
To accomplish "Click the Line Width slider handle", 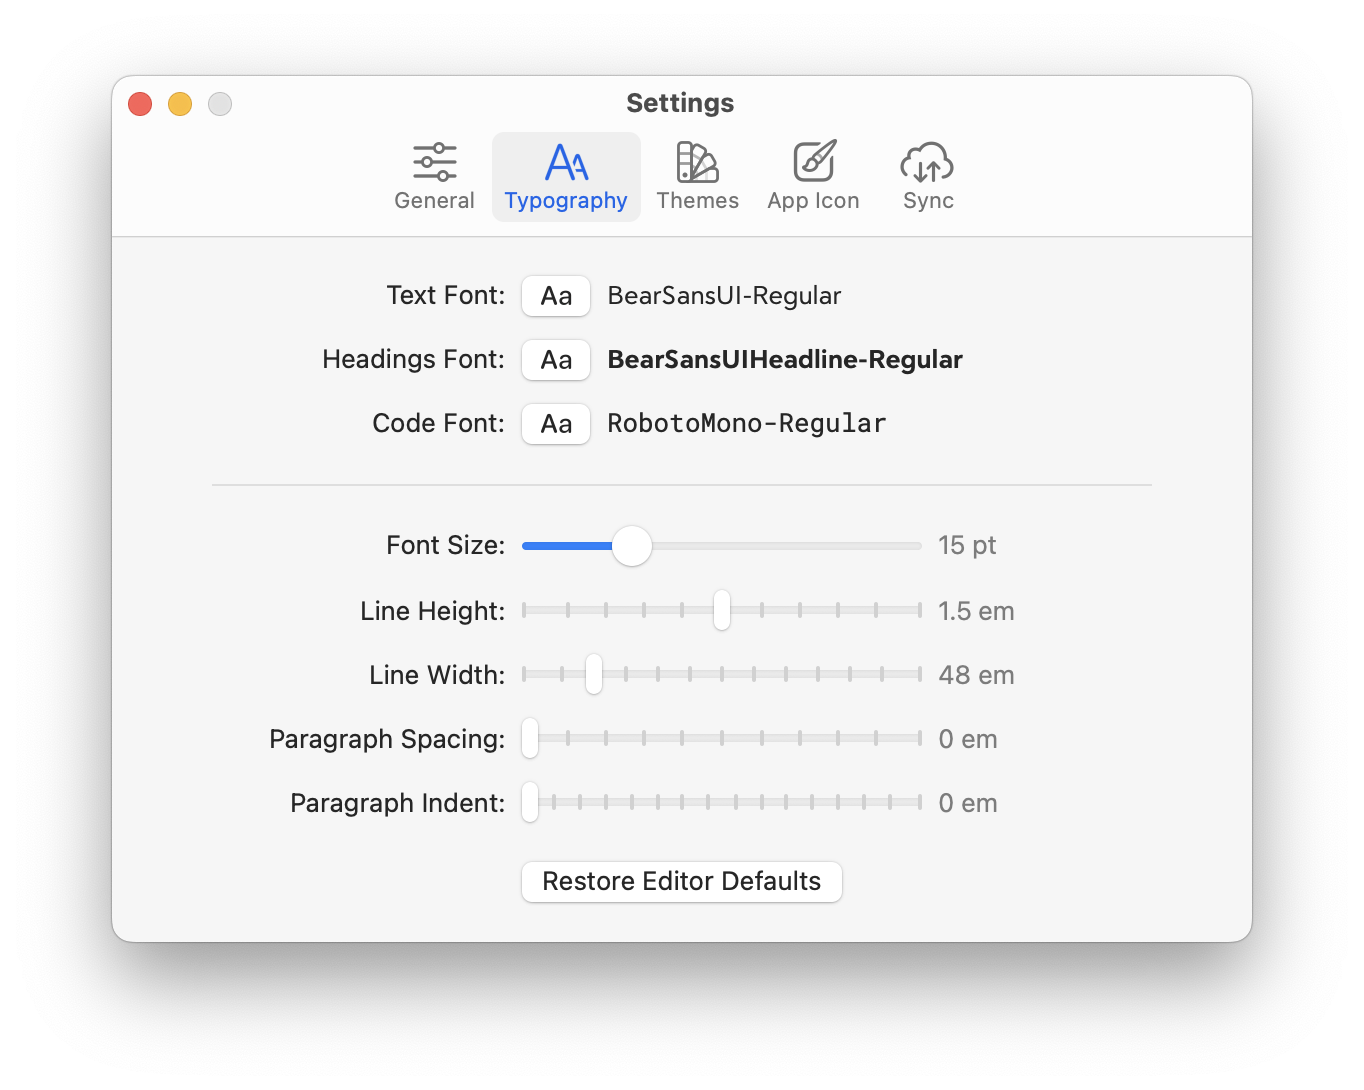I will click(594, 674).
